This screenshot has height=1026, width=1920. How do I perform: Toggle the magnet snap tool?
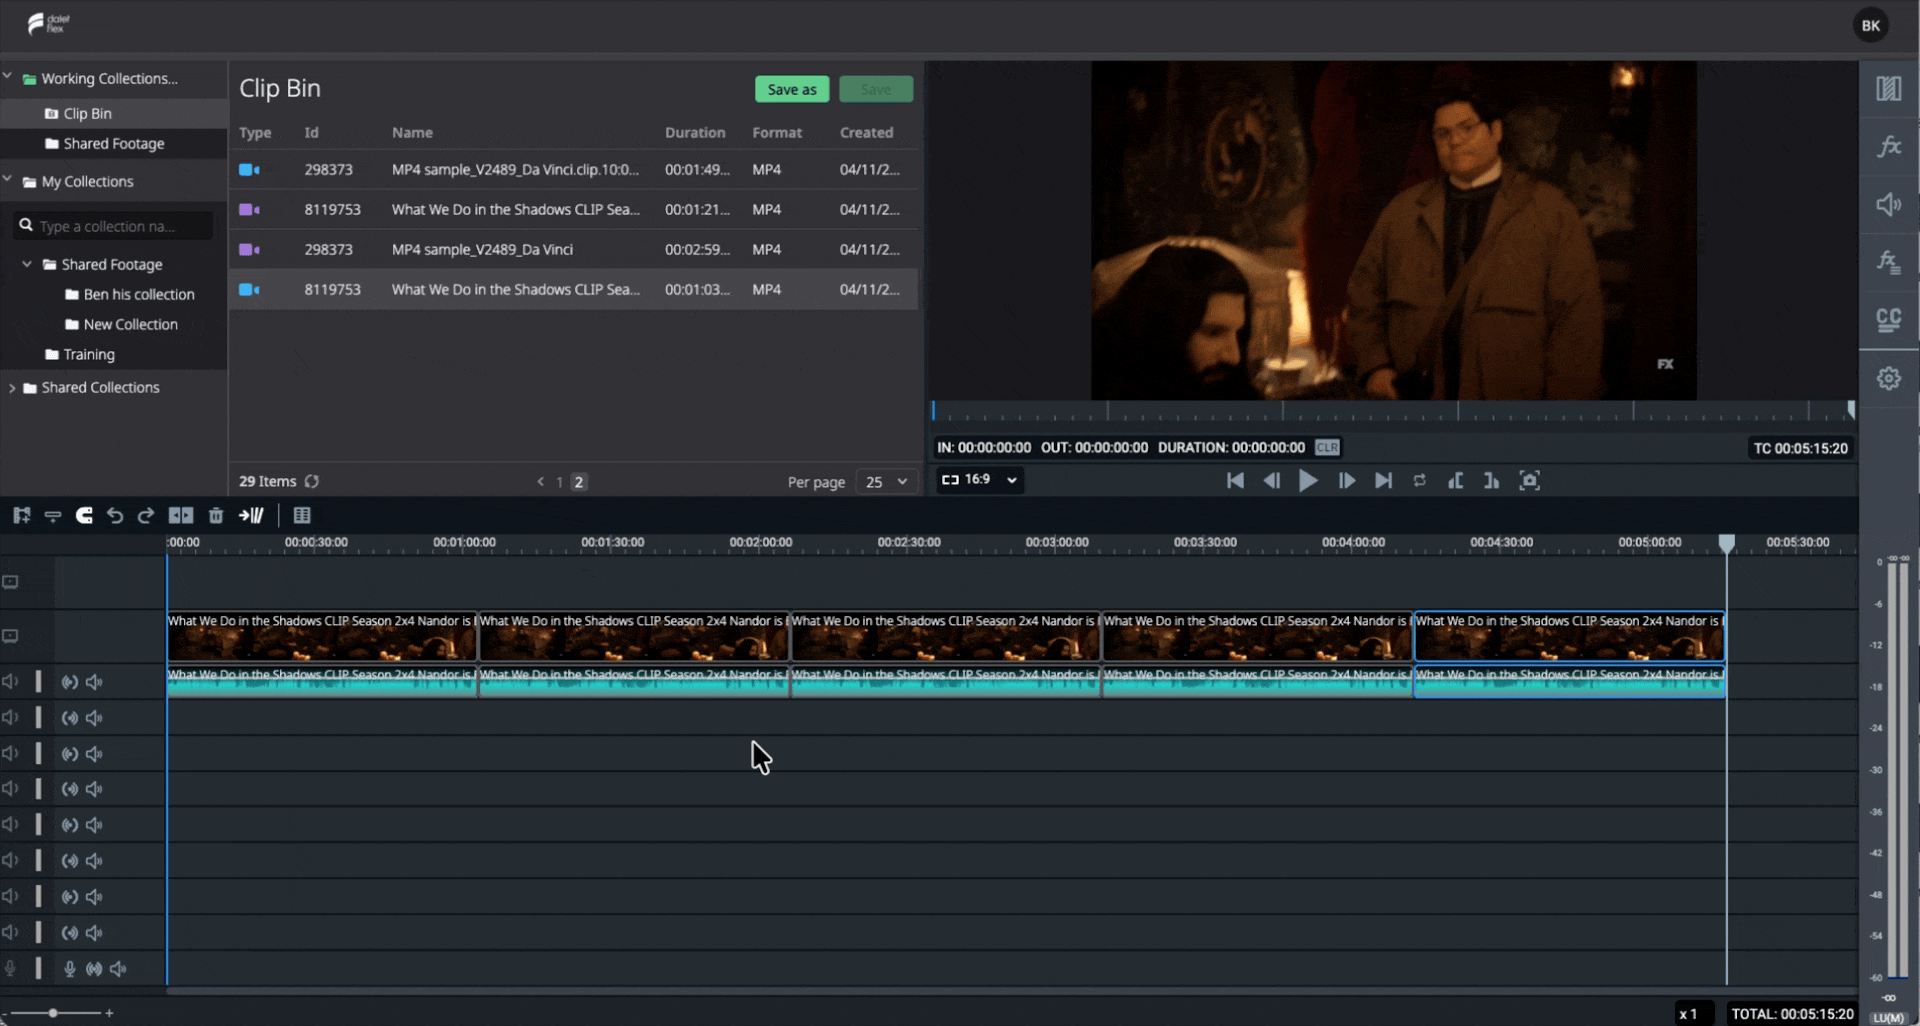coord(84,516)
